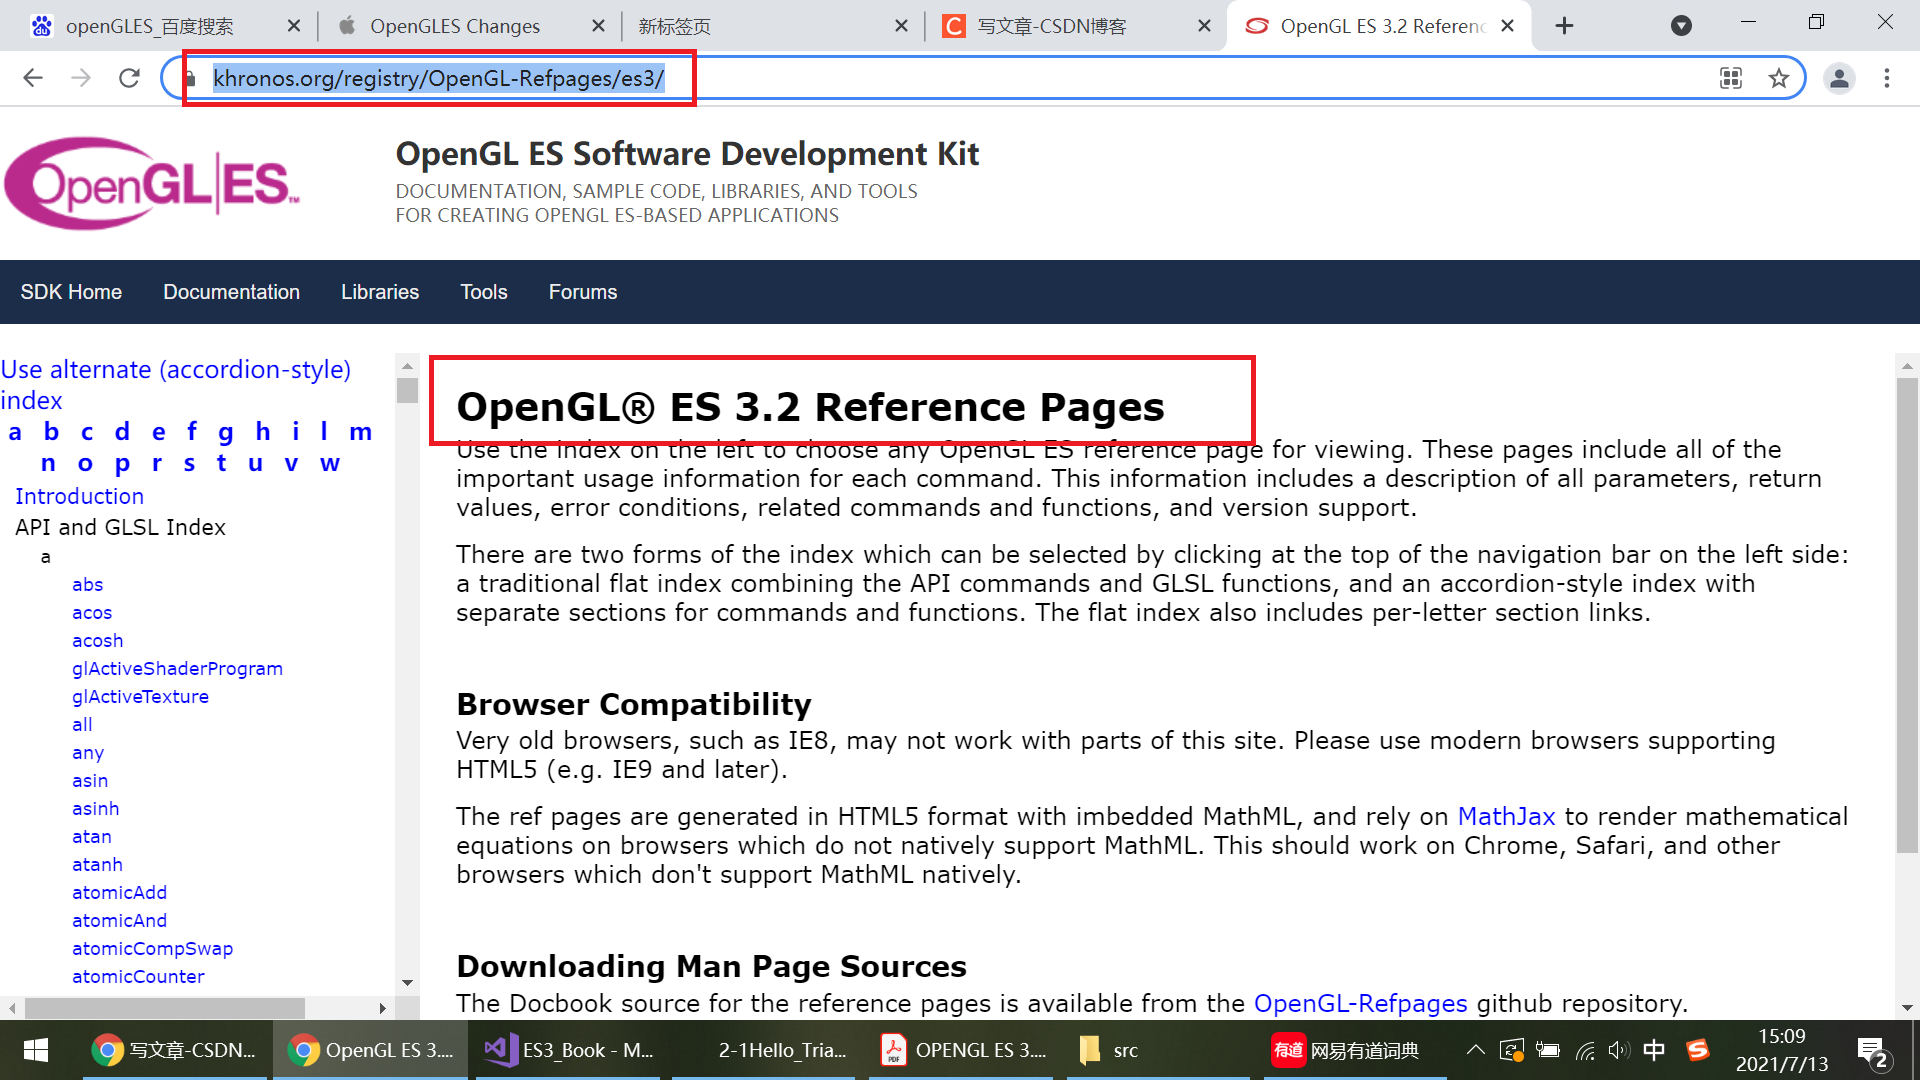Click the OpenGL ES logo
The width and height of the screenshot is (1920, 1080).
coord(152,184)
